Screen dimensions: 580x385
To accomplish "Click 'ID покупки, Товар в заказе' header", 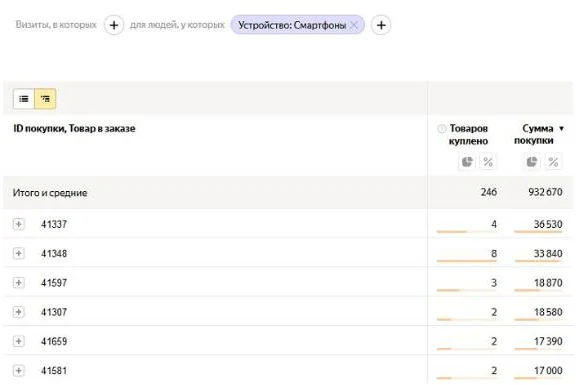I will coord(74,129).
